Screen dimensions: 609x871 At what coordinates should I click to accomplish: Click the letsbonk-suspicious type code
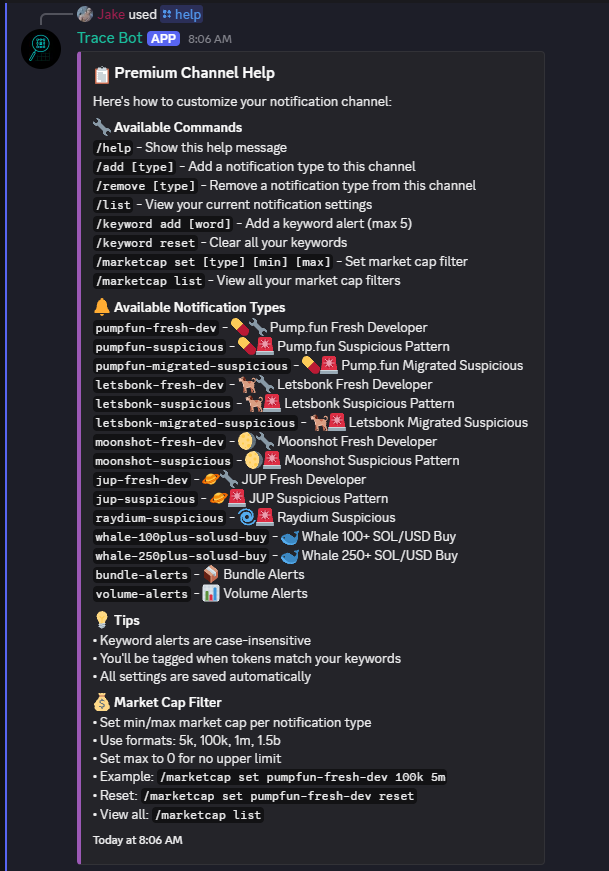(163, 404)
